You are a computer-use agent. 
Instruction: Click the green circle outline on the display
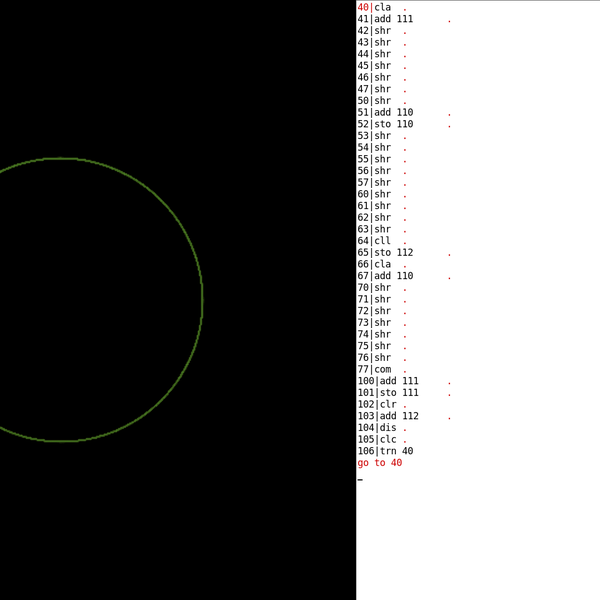202,300
